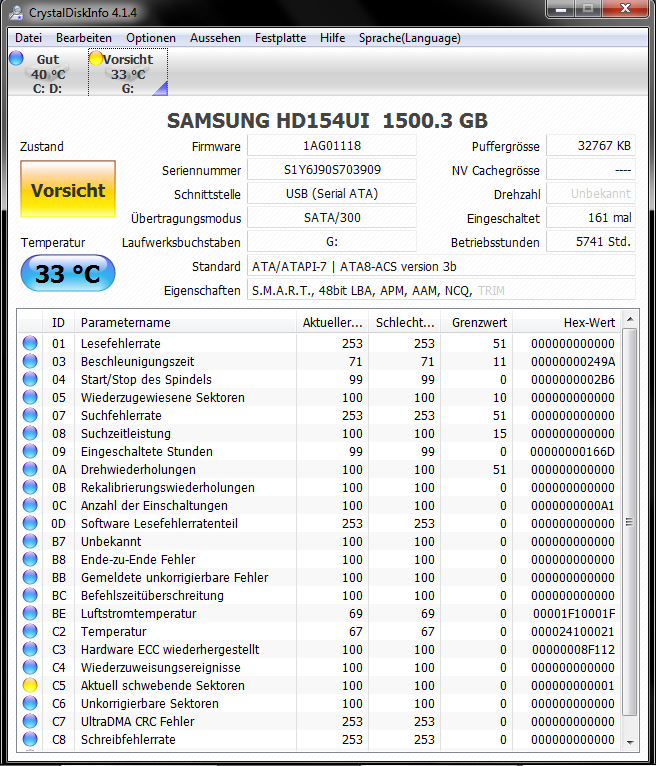Click the Hex-Wert column header

pos(567,322)
